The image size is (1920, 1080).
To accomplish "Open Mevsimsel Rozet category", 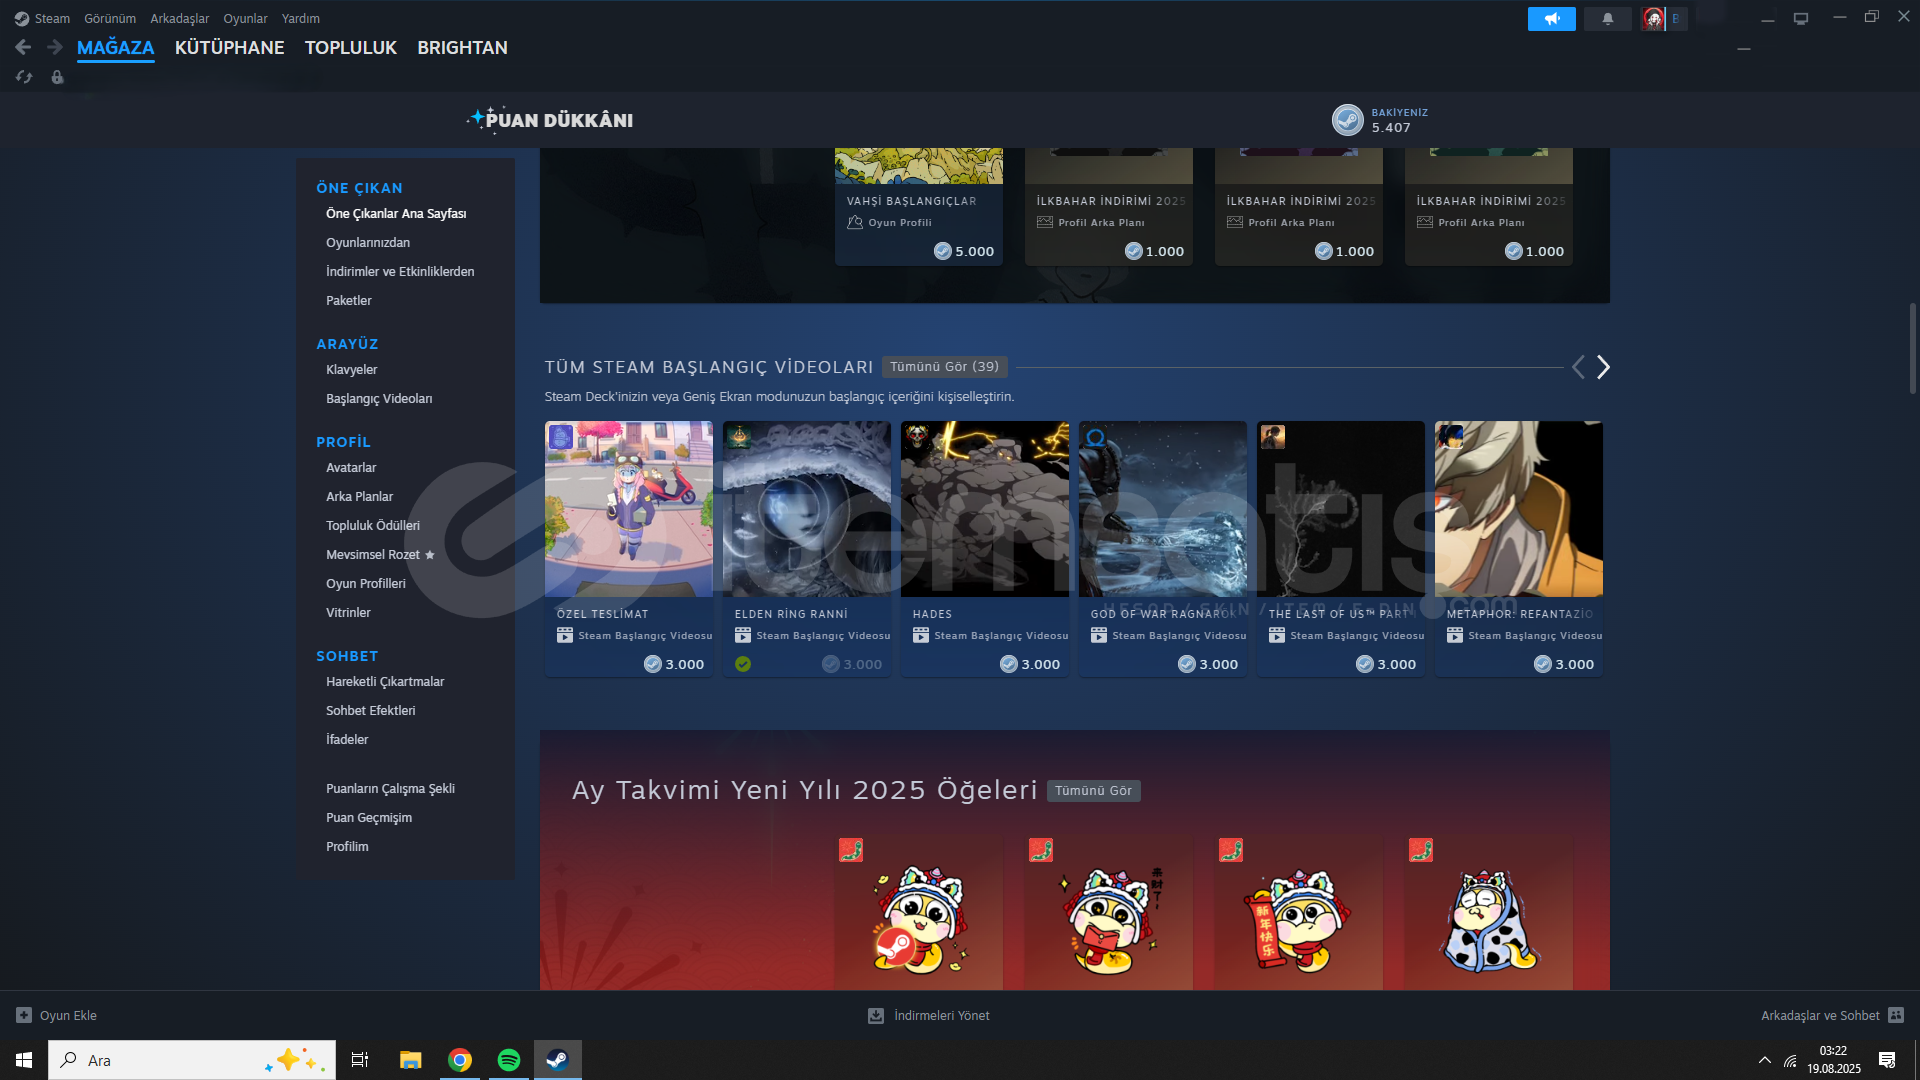I will tap(380, 555).
